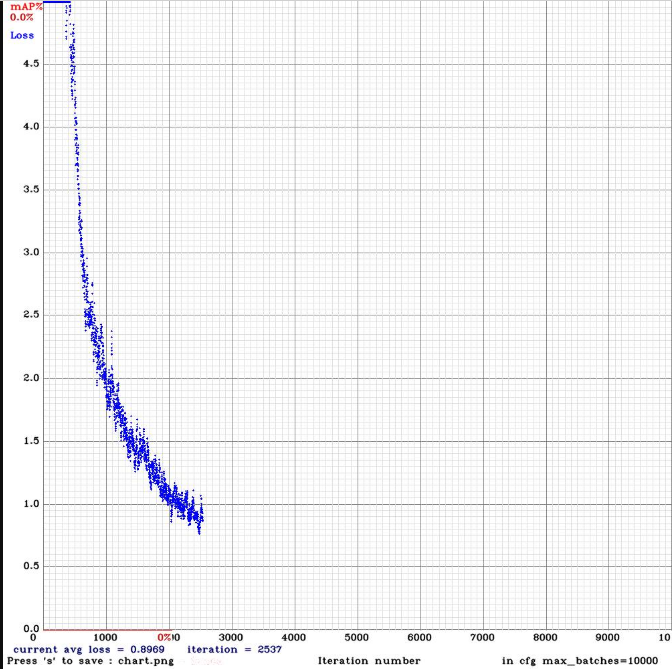Screen dimensions: 672x669
Task: Click the x-axis label '9000'
Action: pyautogui.click(x=608, y=637)
